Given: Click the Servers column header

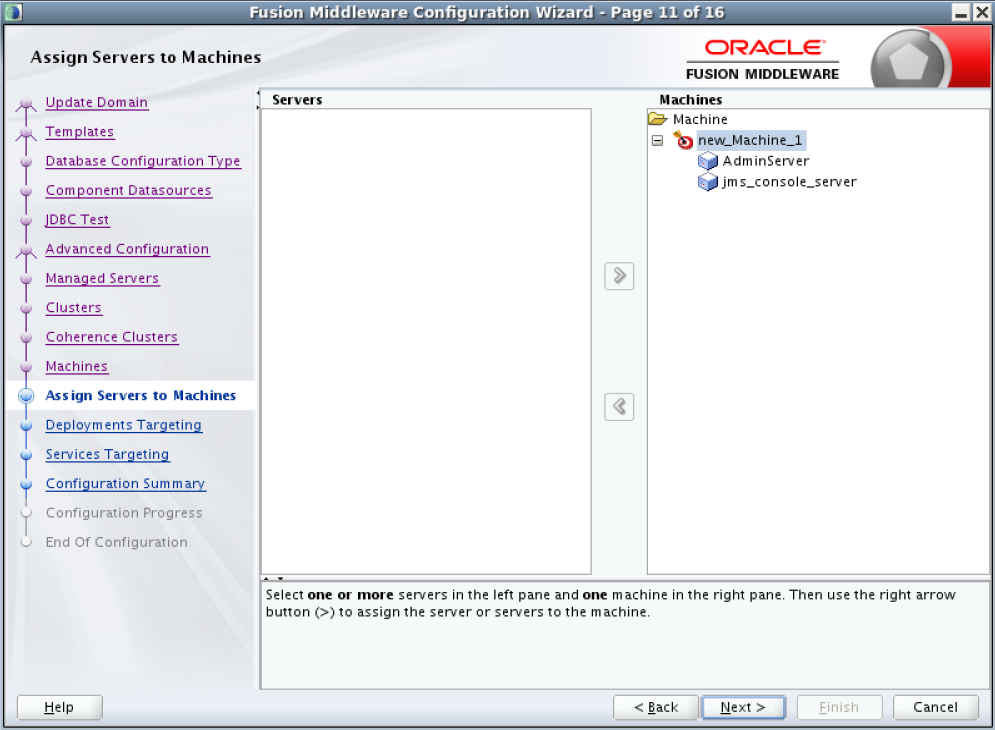Looking at the screenshot, I should click(297, 100).
